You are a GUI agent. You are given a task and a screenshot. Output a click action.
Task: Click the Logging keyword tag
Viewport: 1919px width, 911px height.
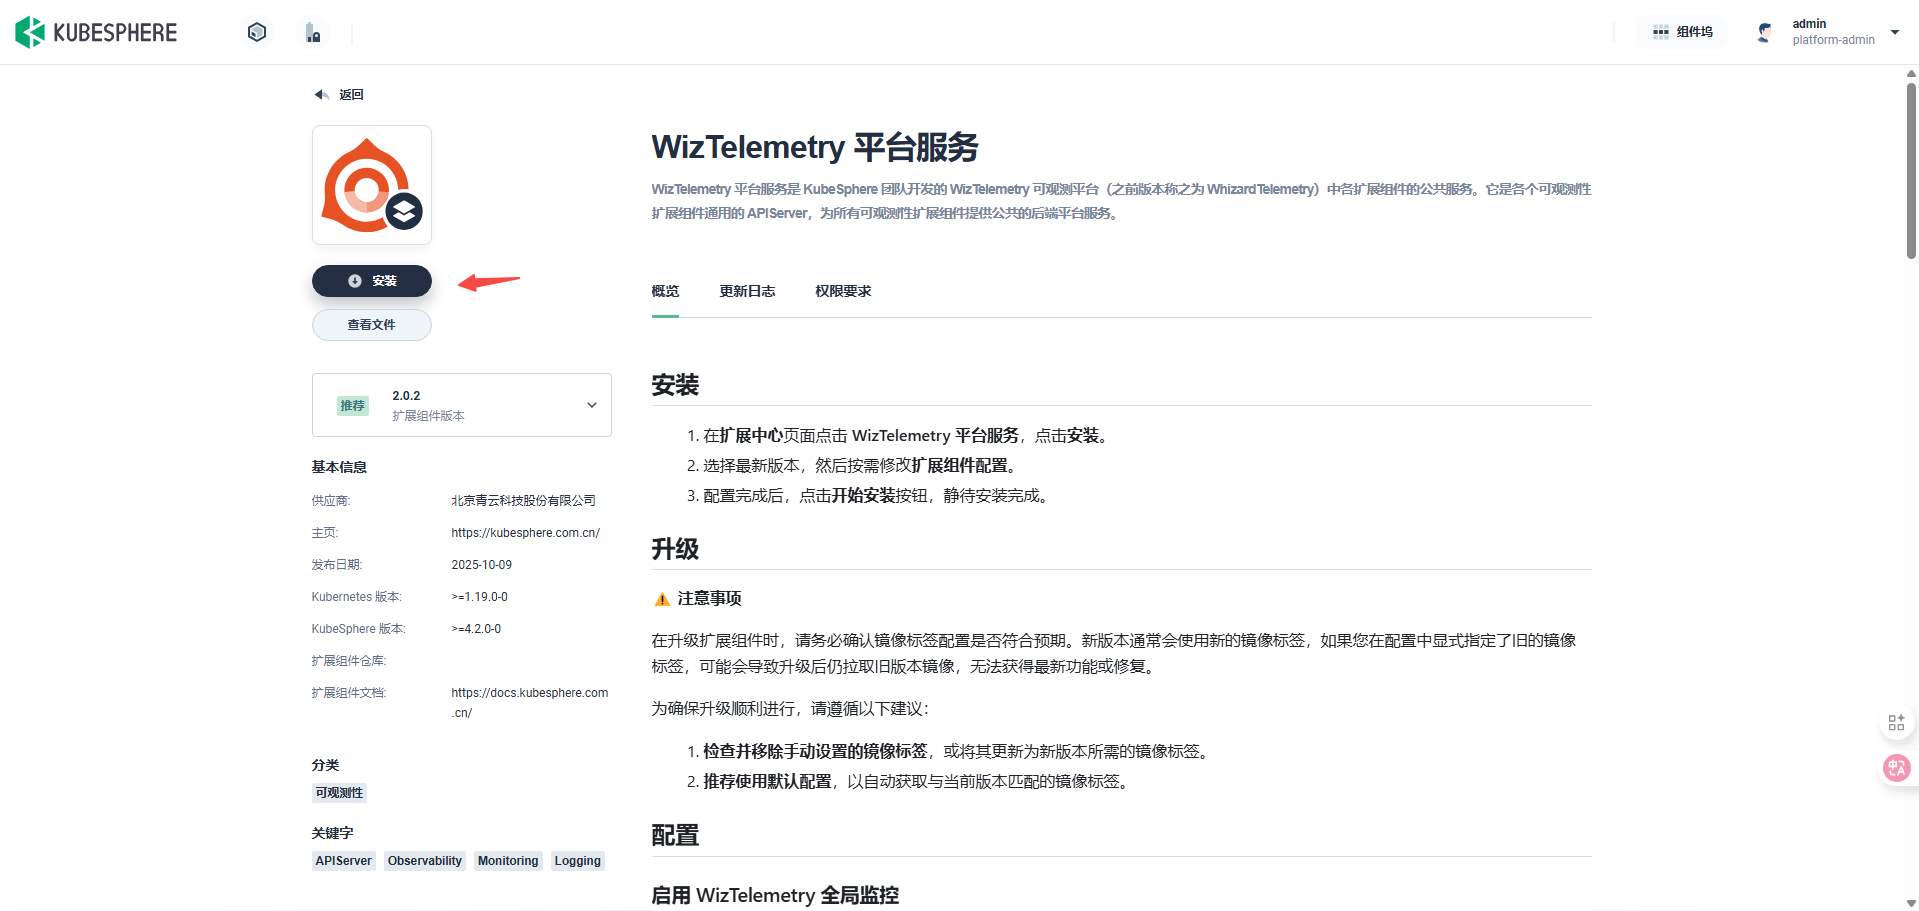tap(578, 861)
